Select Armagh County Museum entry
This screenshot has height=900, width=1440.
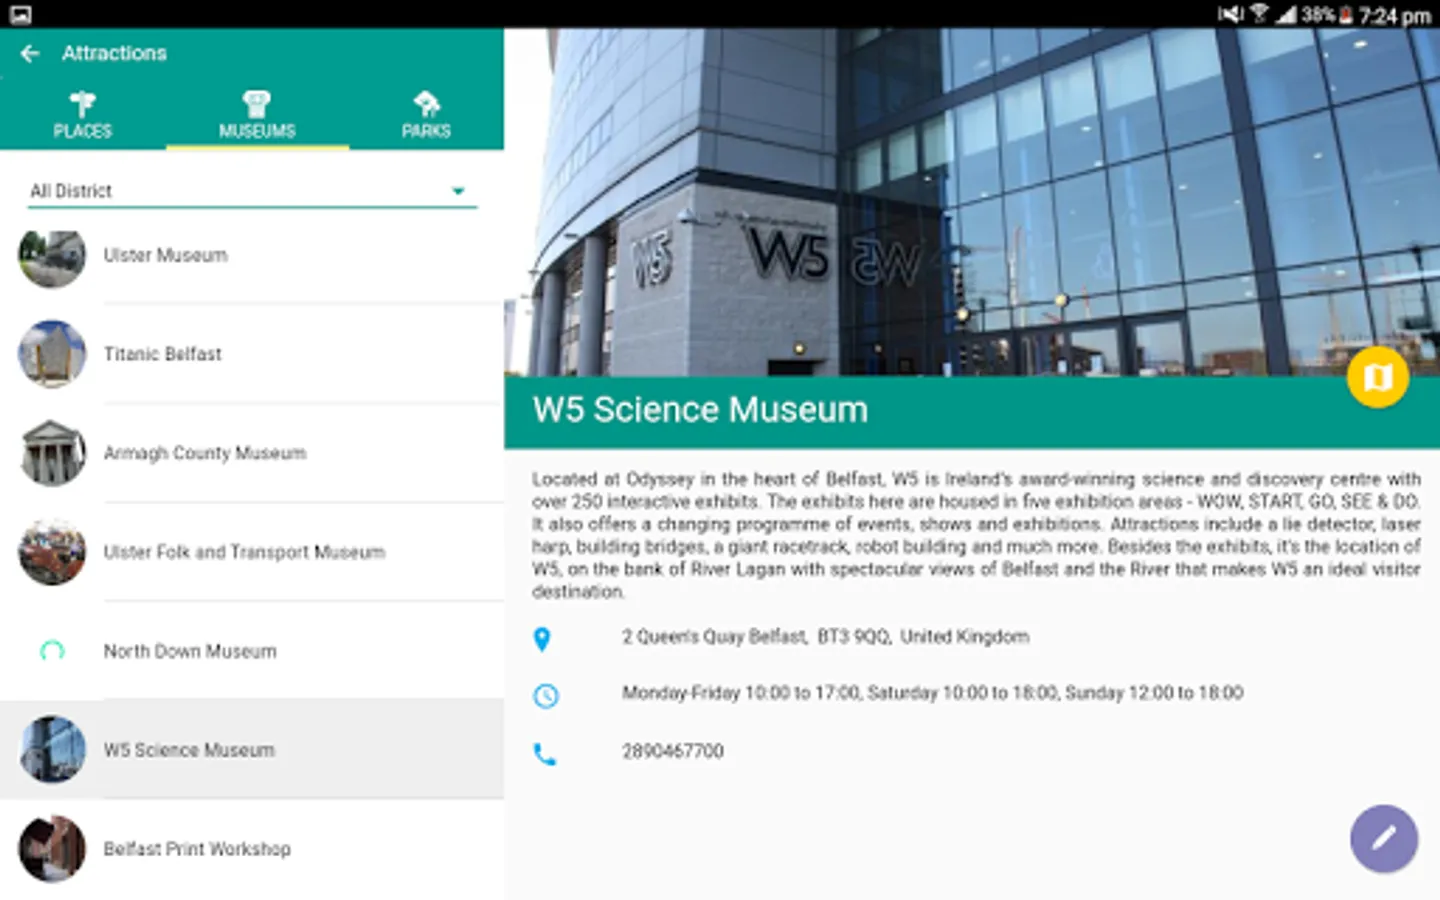[252, 453]
